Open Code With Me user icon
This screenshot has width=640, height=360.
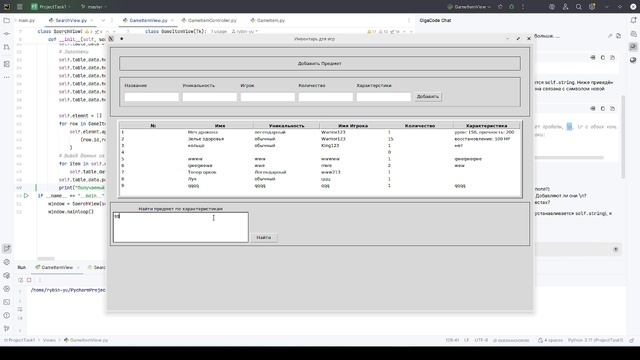[565, 7]
